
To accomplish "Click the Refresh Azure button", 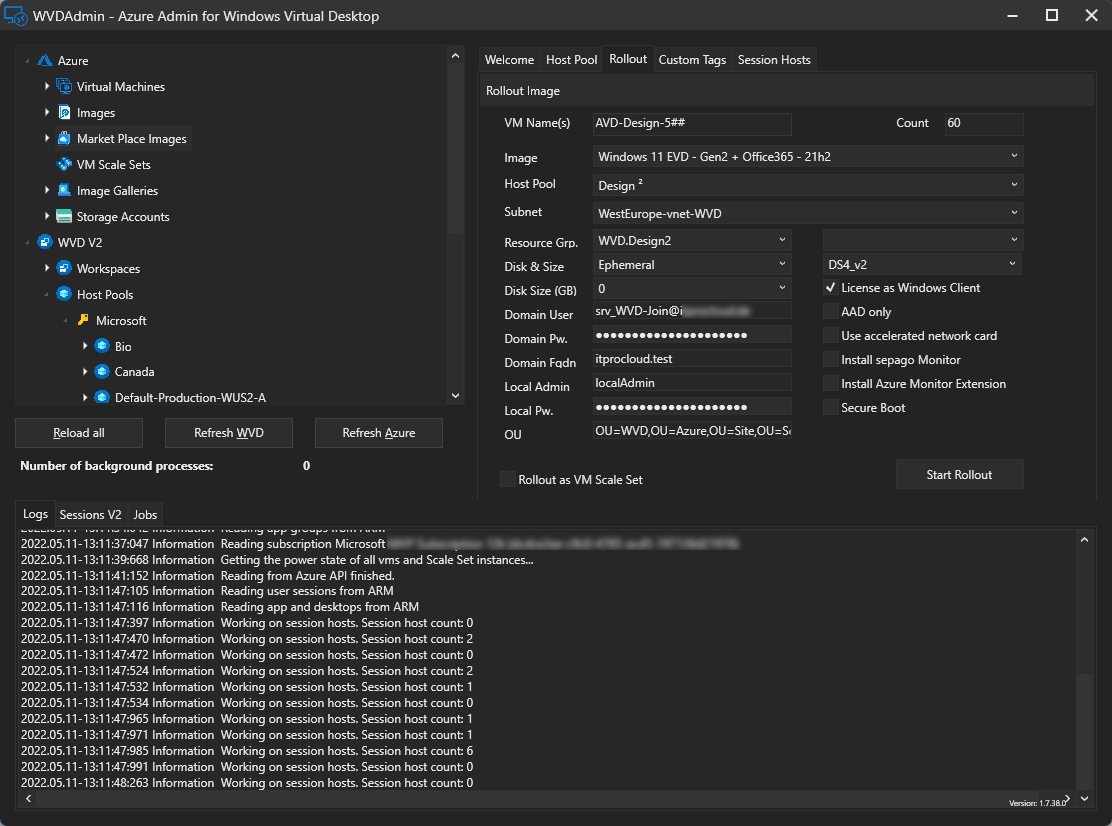I will coord(379,433).
